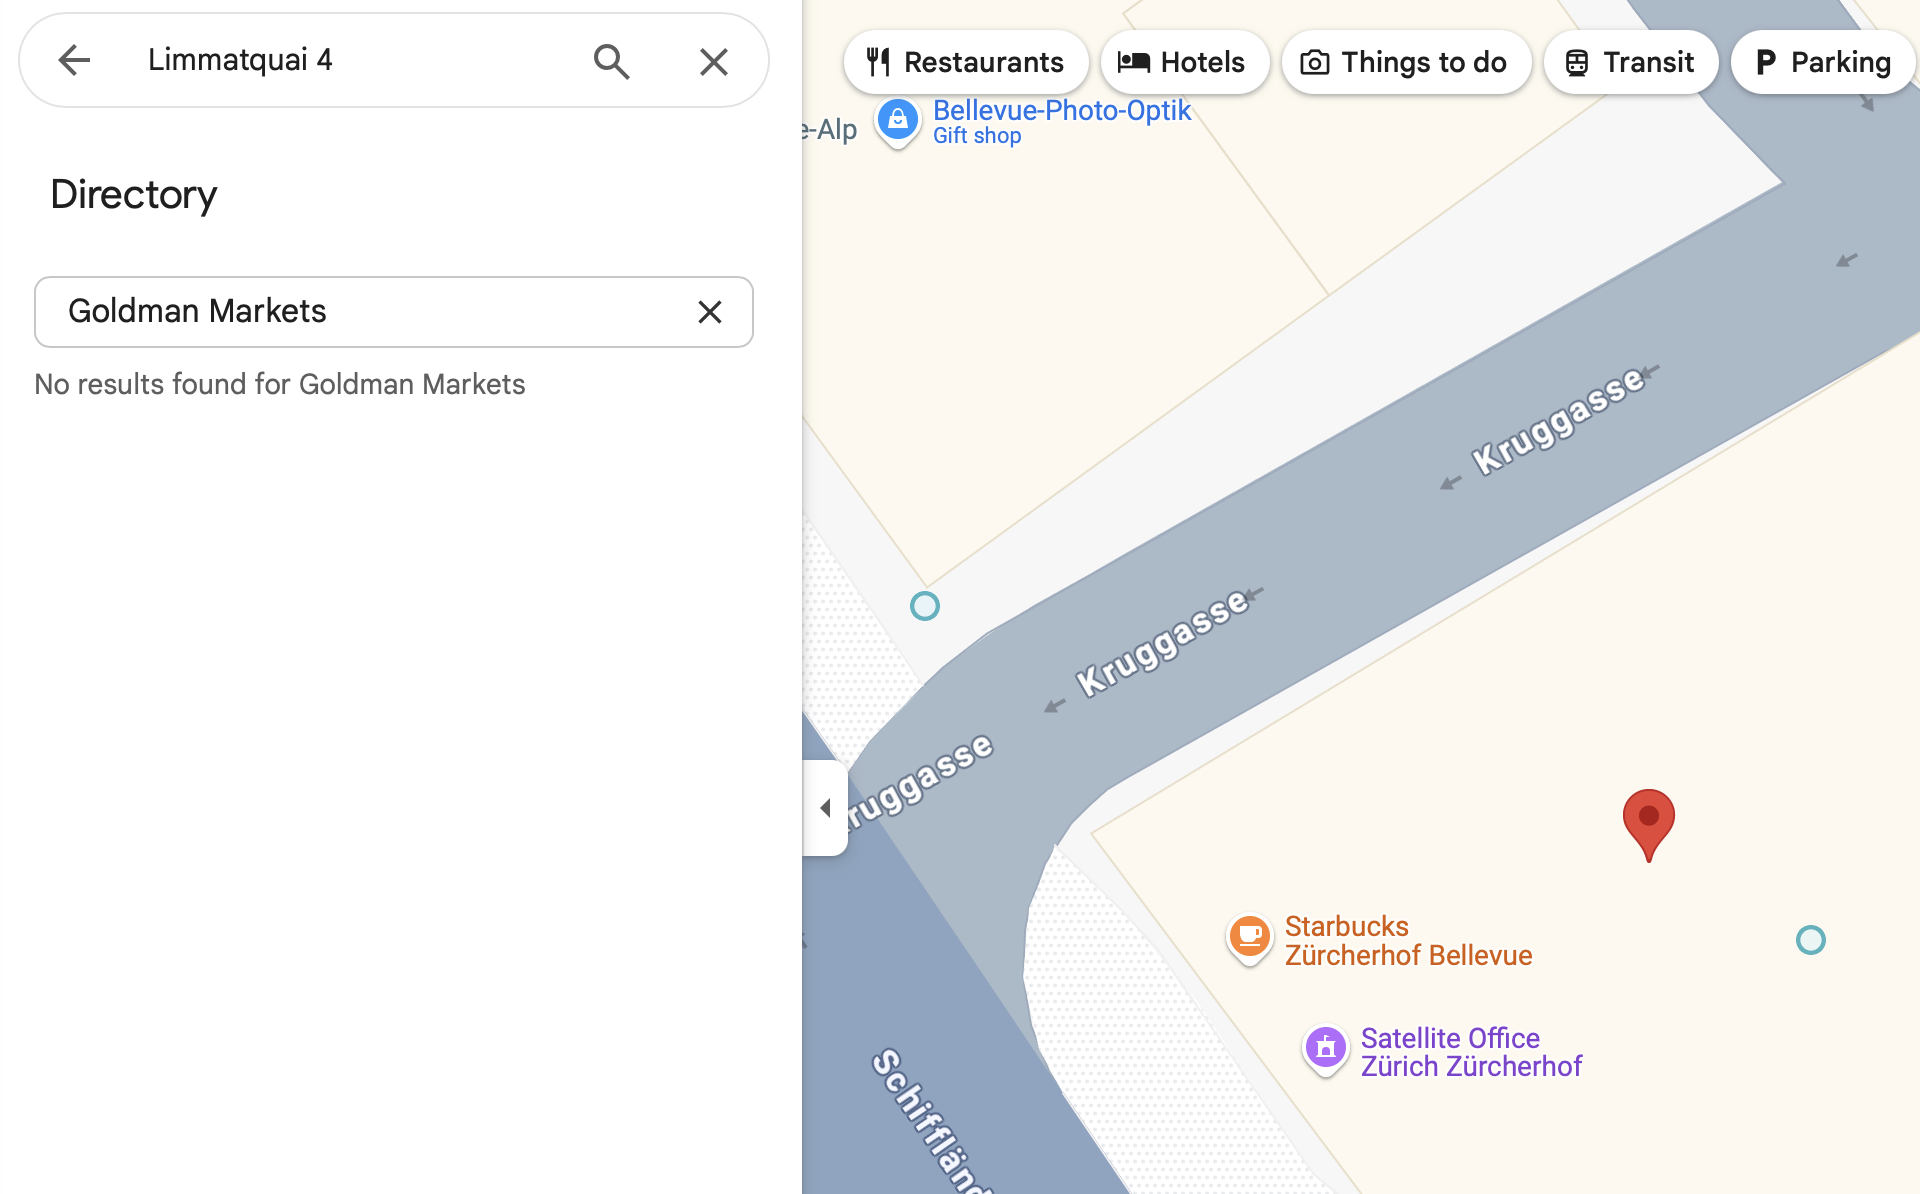Open Satellite Office Zürich Zürcherhof marker
Viewport: 1920px width, 1194px height.
click(x=1326, y=1050)
